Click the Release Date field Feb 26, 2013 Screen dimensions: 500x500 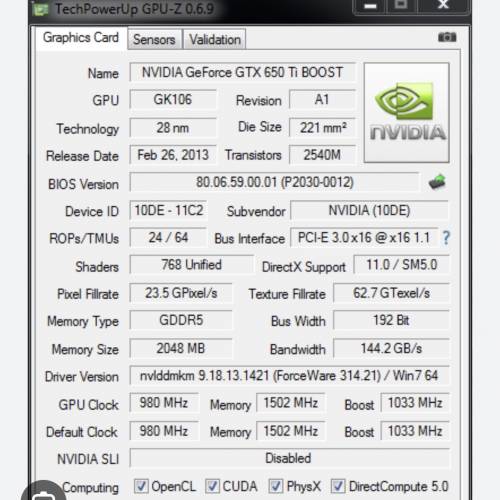tap(173, 155)
